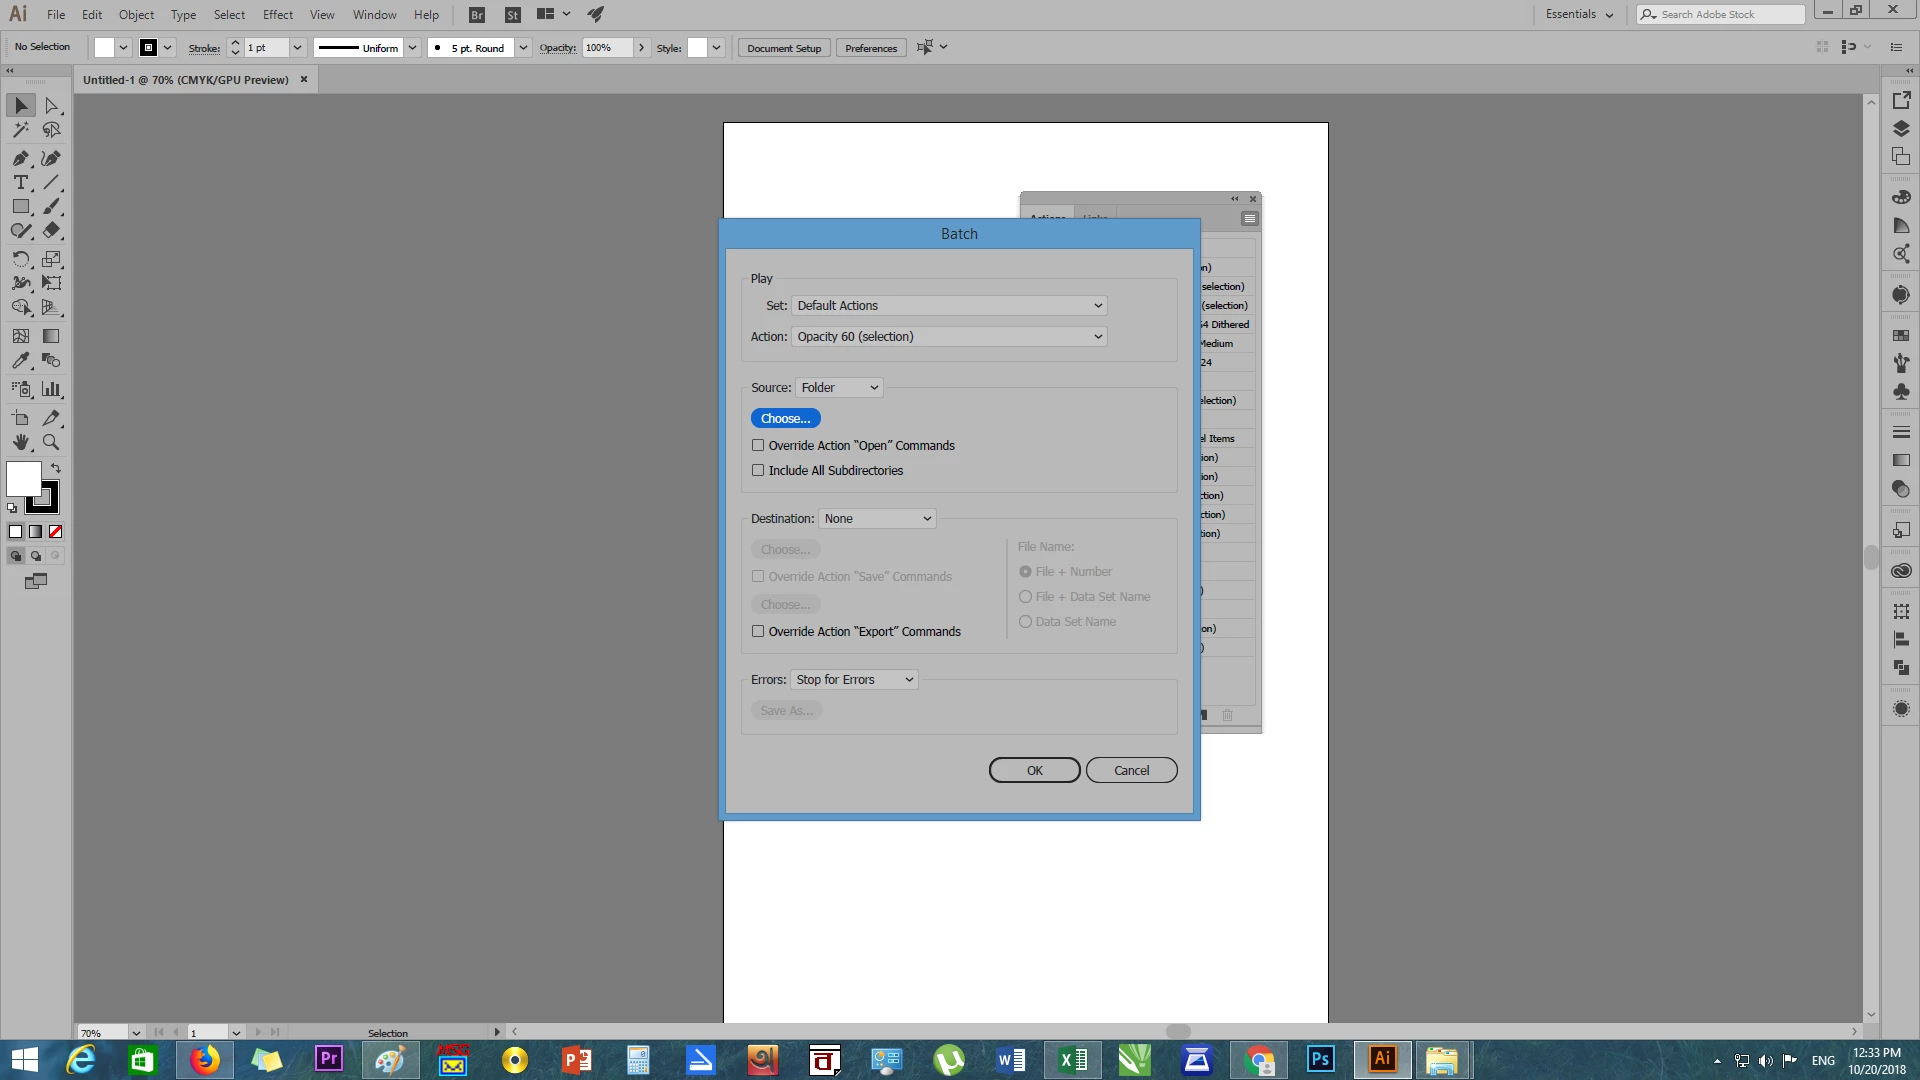This screenshot has height=1080, width=1920.
Task: Select the Eyedropper tool
Action: pos(20,361)
